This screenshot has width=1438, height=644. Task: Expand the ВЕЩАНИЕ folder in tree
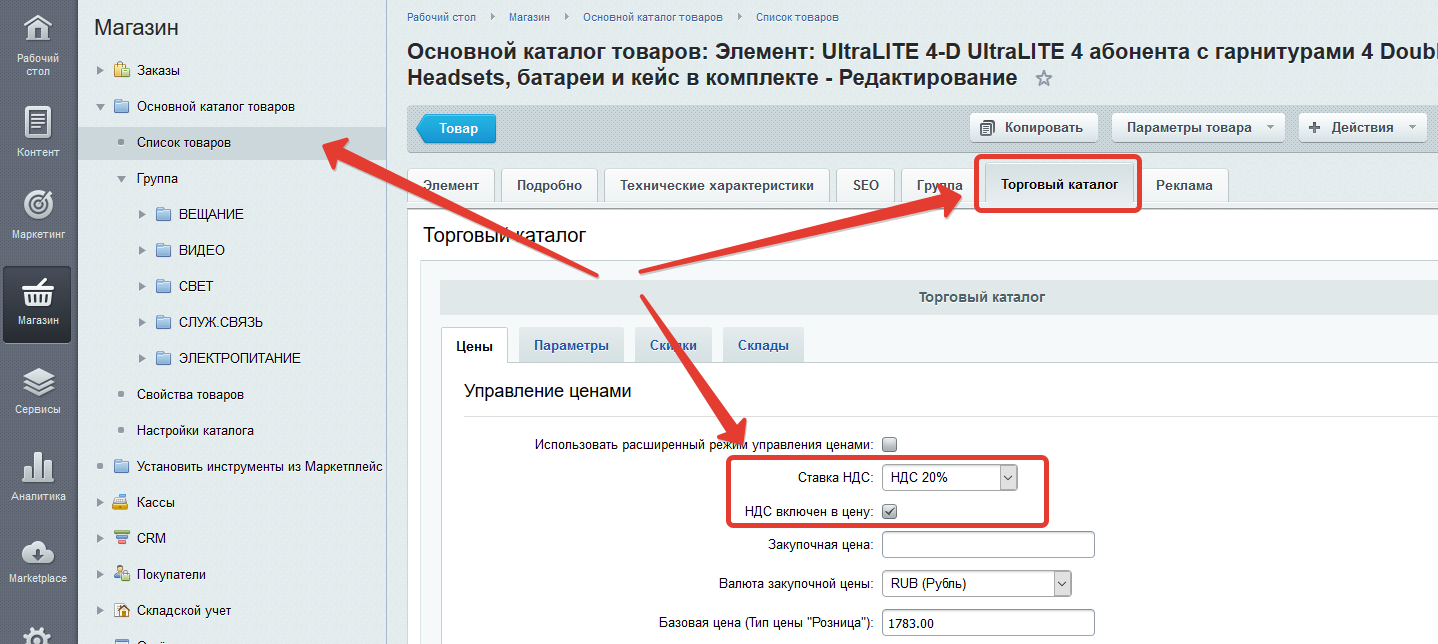[x=142, y=214]
